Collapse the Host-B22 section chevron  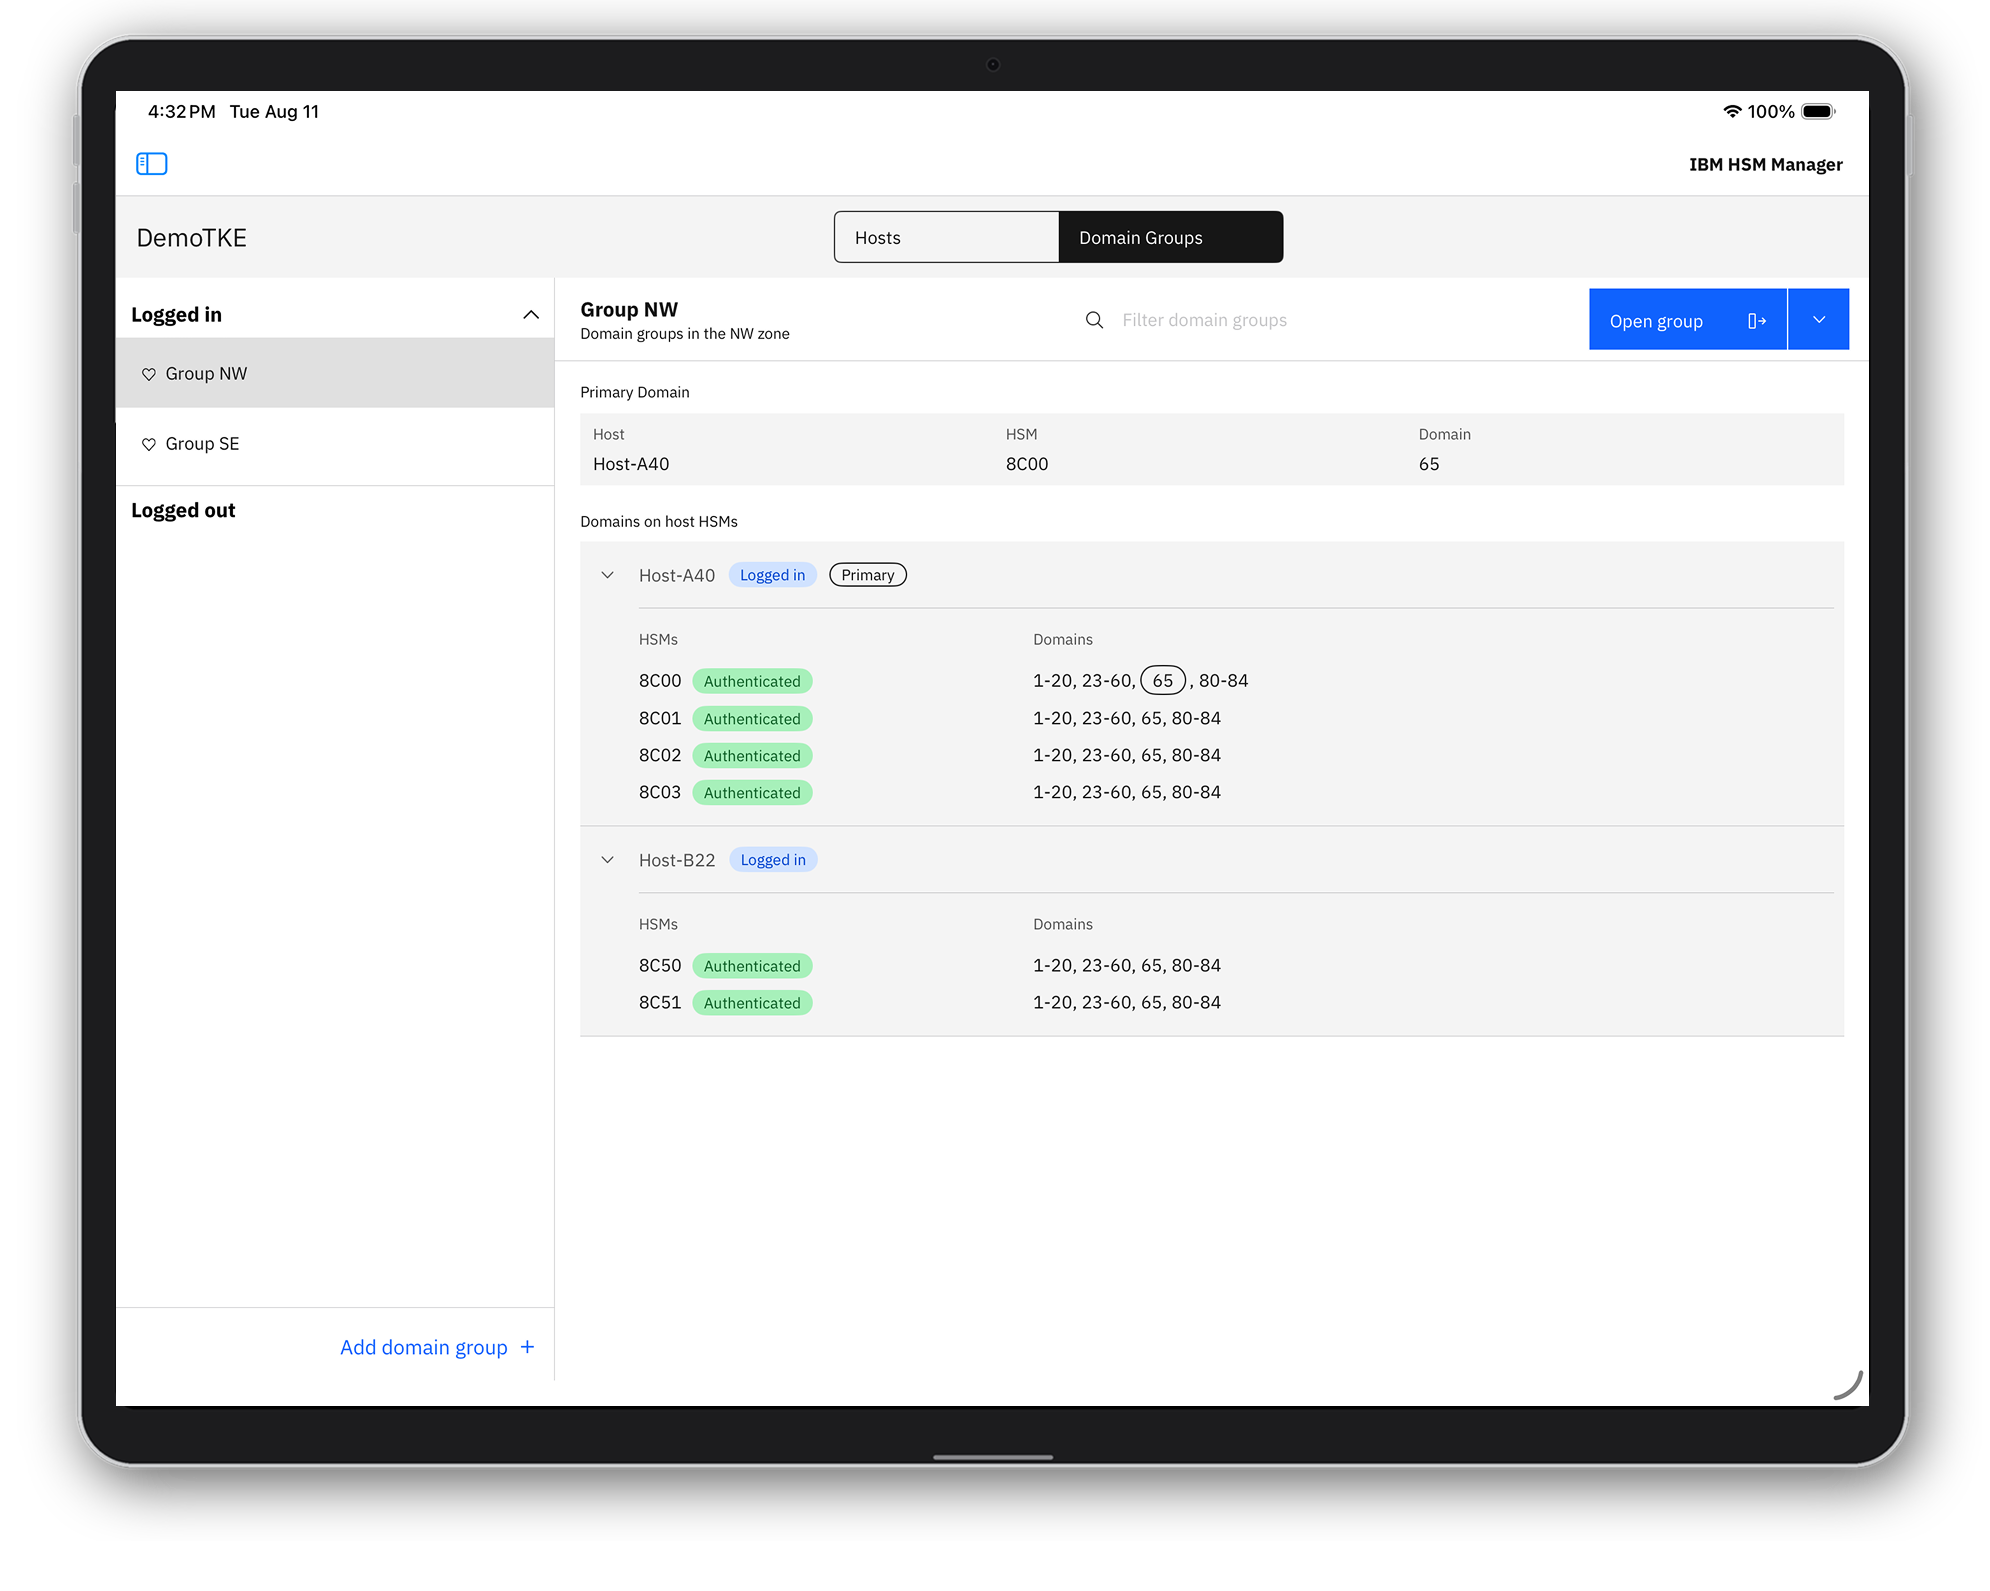tap(607, 860)
